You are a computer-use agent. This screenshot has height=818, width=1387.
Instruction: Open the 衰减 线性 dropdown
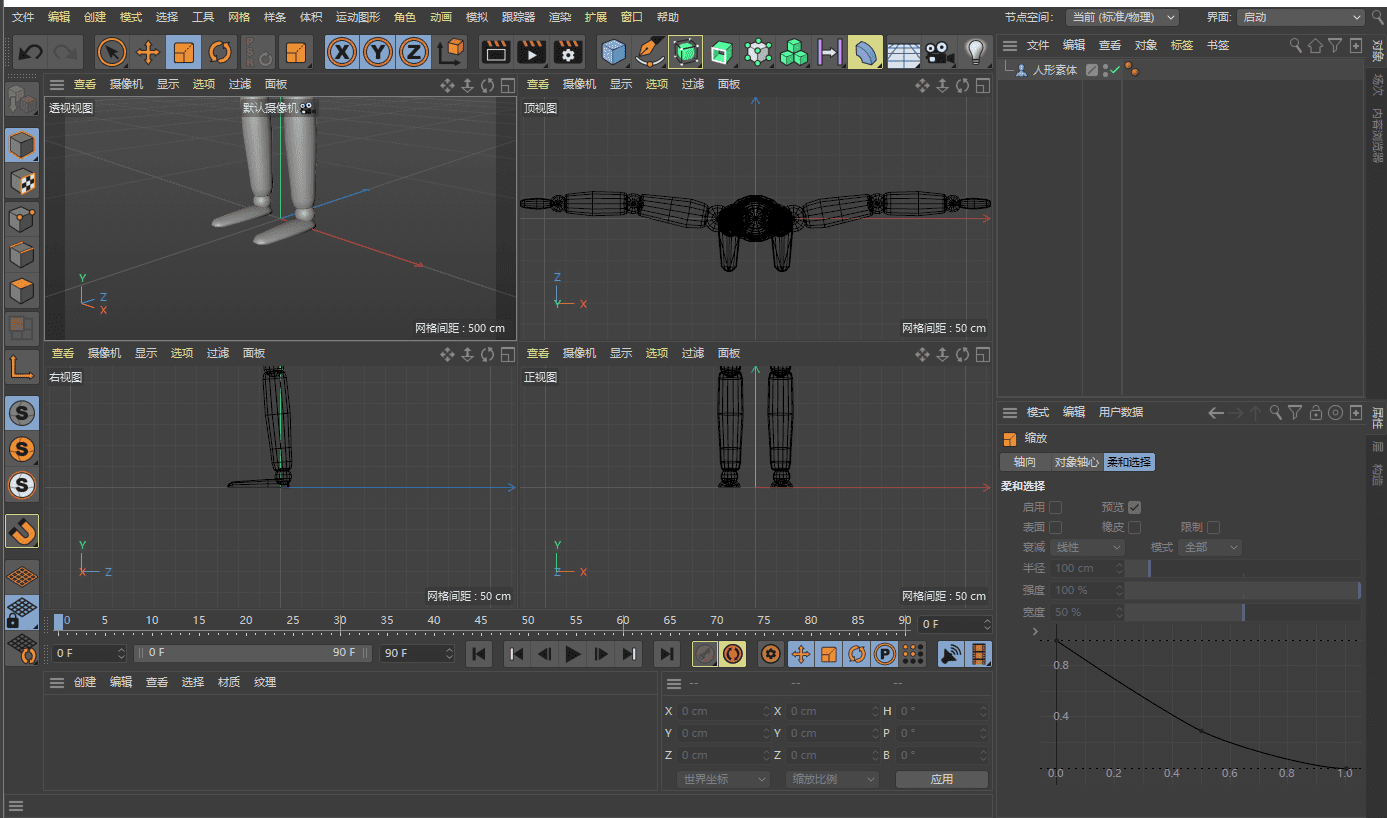[x=1087, y=547]
